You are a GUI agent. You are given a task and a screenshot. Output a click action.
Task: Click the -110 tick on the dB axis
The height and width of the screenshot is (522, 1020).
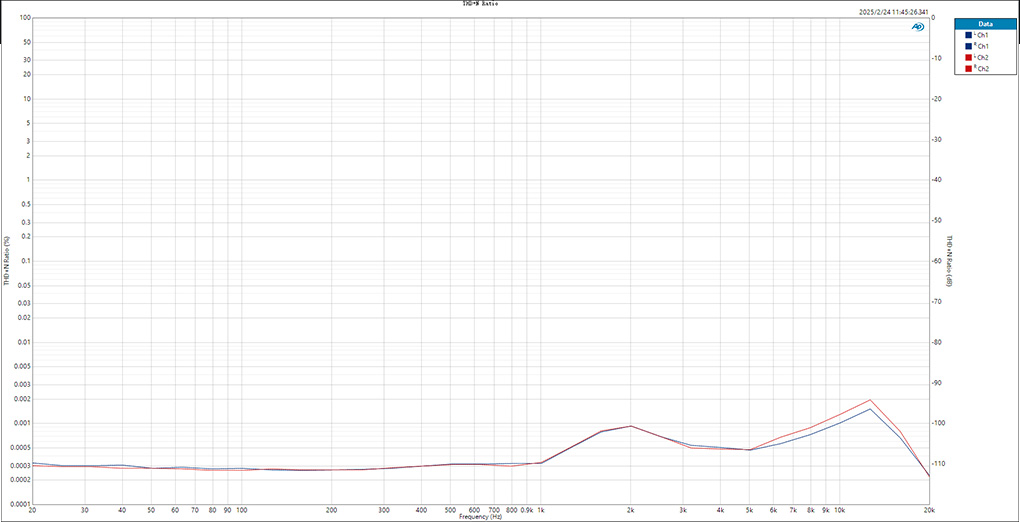click(x=937, y=464)
